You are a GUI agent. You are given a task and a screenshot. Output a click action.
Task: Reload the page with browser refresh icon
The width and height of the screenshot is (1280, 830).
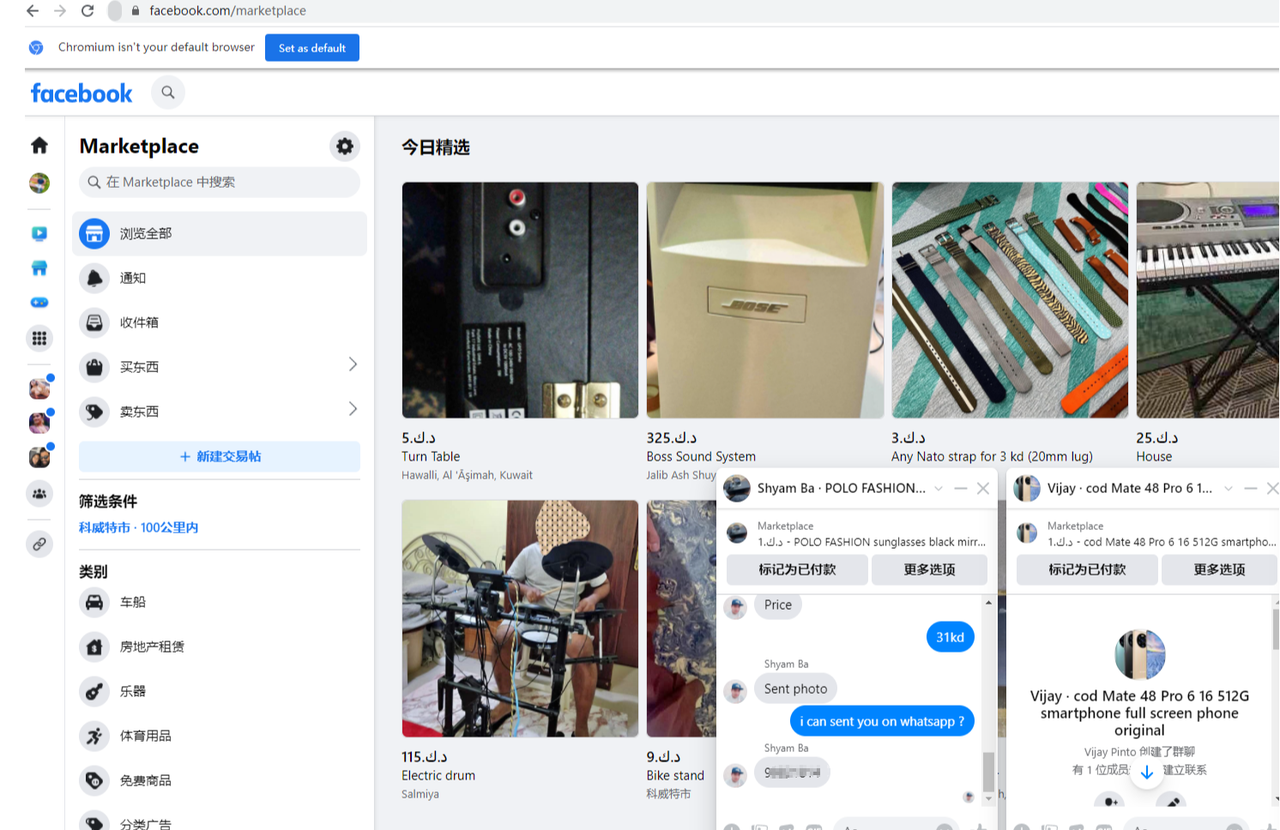point(87,11)
